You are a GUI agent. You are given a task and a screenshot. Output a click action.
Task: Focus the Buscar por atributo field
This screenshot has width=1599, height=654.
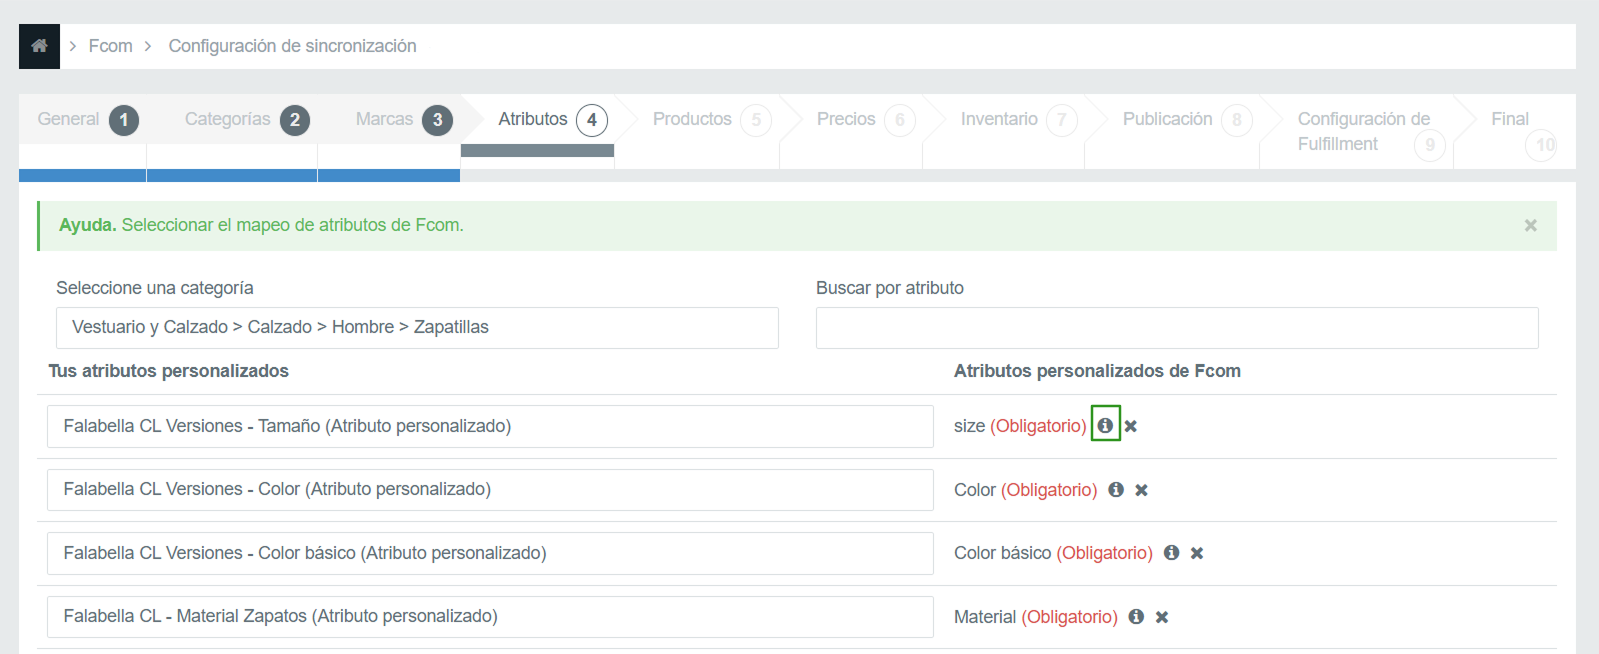[1176, 328]
